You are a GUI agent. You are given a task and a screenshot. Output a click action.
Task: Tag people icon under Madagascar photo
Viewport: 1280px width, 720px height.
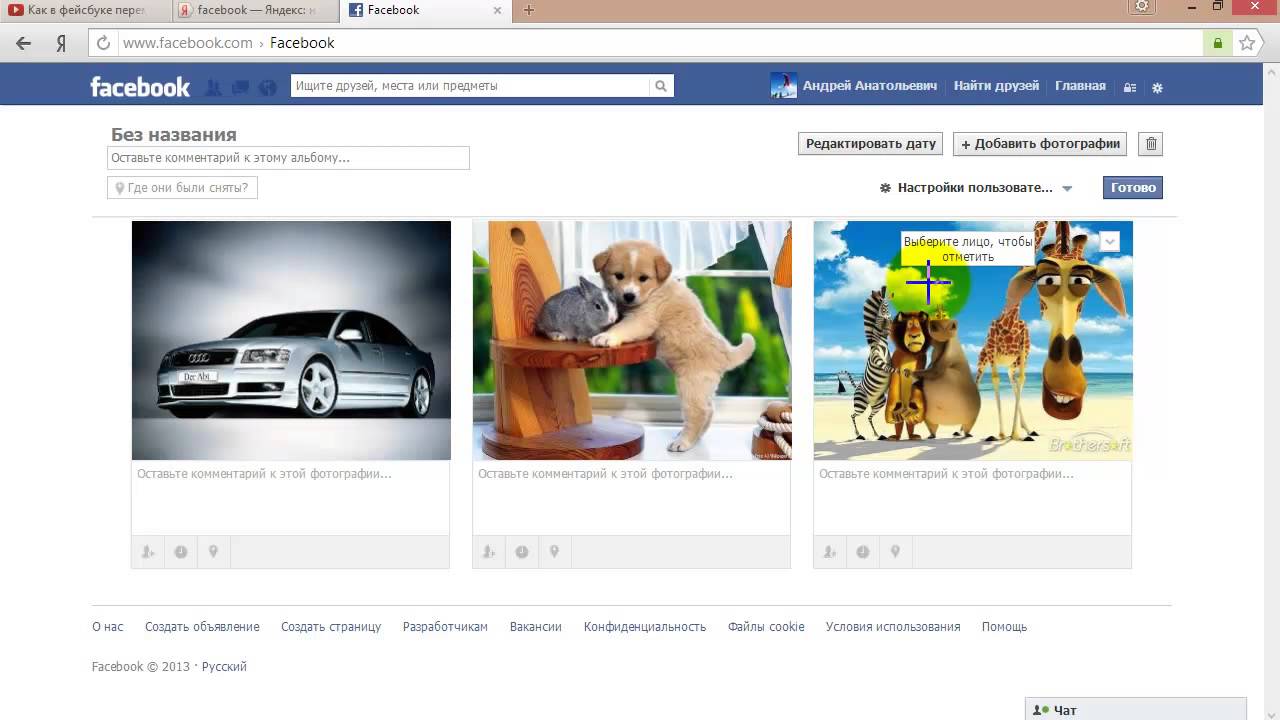point(830,551)
